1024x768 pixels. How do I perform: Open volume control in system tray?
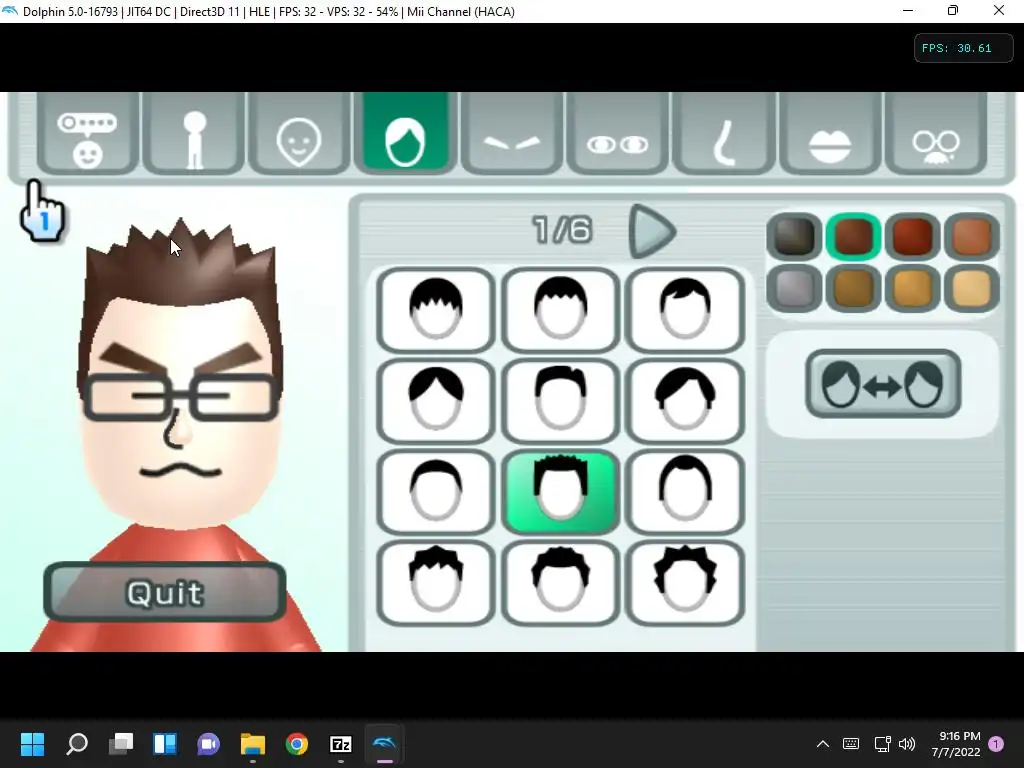coord(907,744)
